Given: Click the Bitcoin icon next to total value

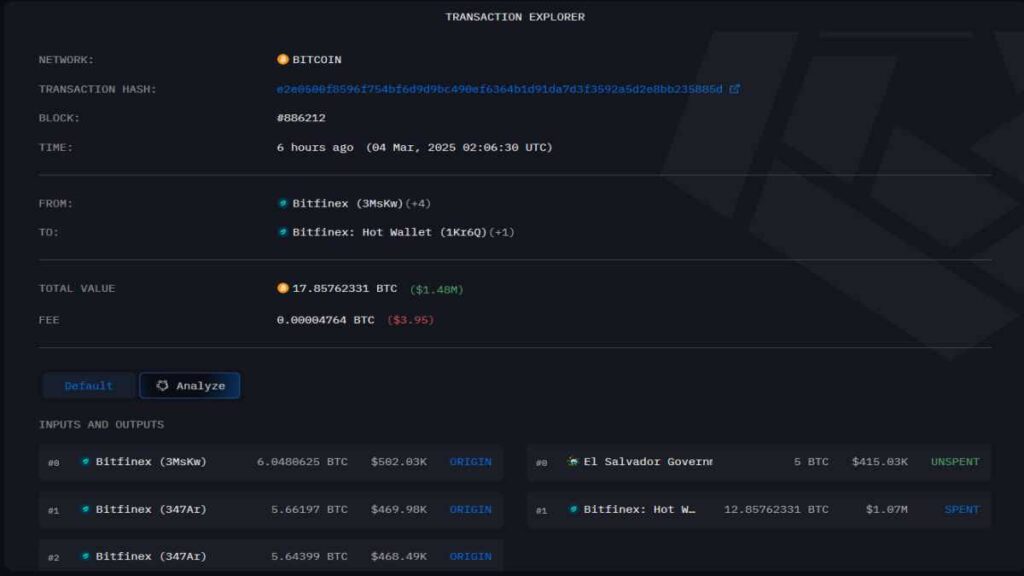Looking at the screenshot, I should pos(283,288).
